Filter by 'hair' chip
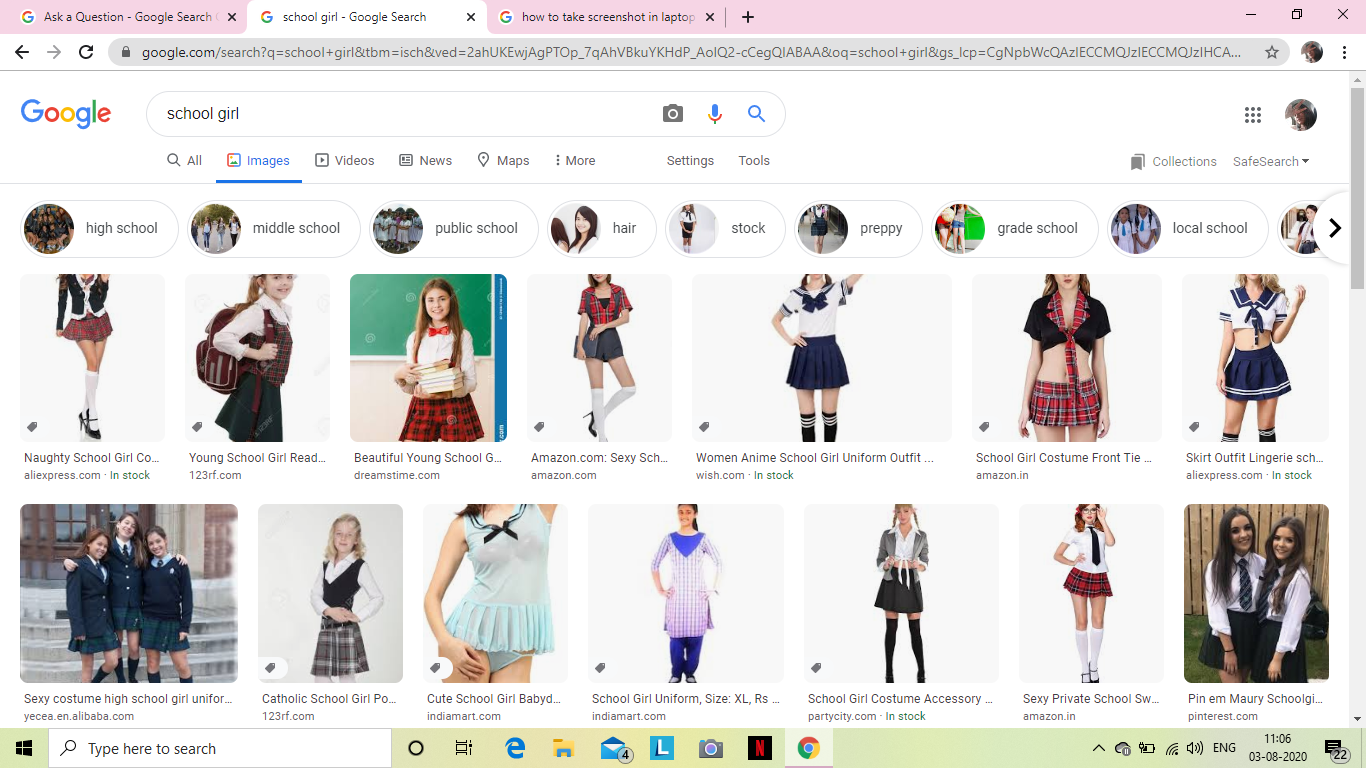The image size is (1366, 768). tap(602, 228)
